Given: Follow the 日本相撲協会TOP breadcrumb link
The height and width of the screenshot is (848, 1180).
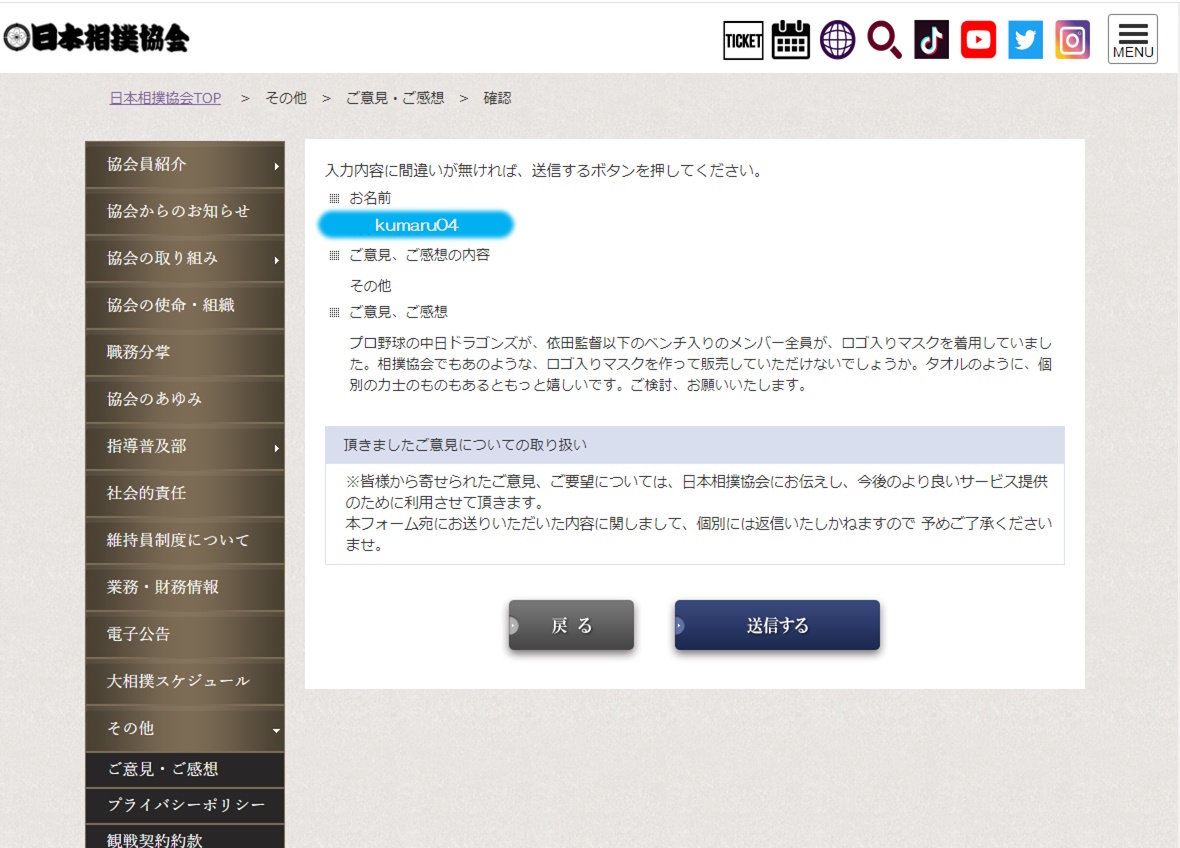Looking at the screenshot, I should coord(165,98).
